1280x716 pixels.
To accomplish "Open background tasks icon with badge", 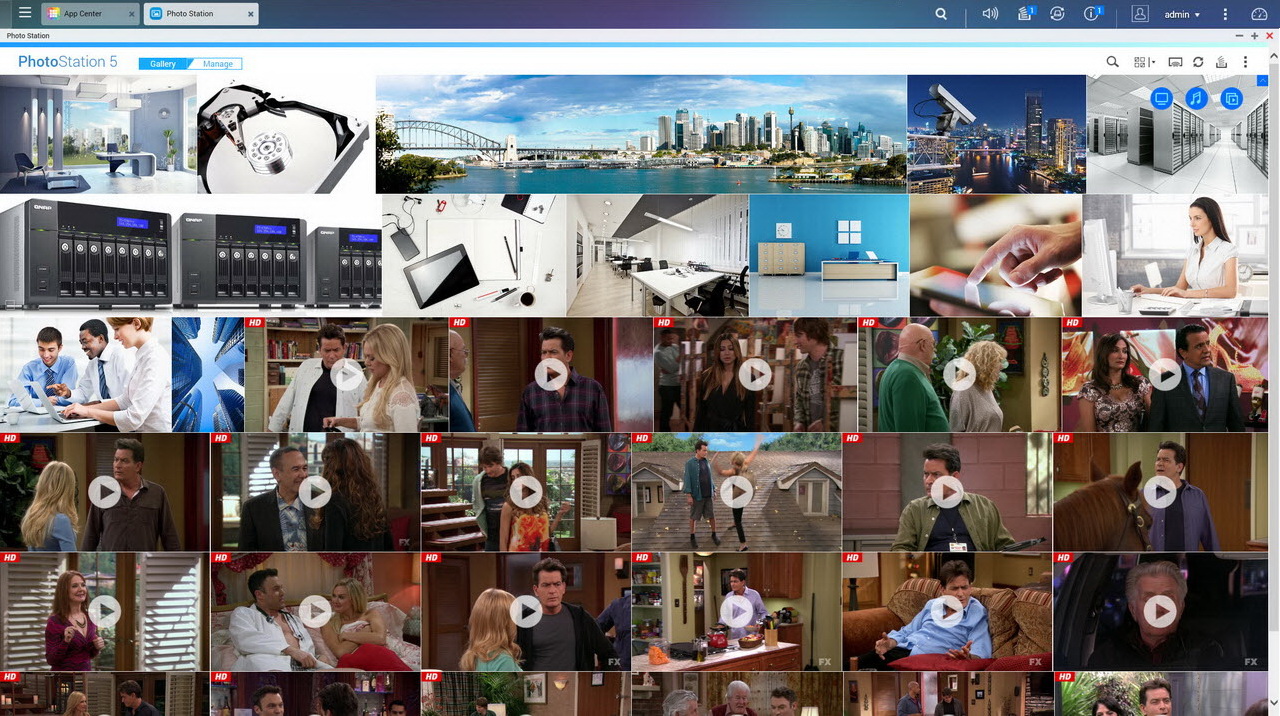I will click(x=1025, y=14).
